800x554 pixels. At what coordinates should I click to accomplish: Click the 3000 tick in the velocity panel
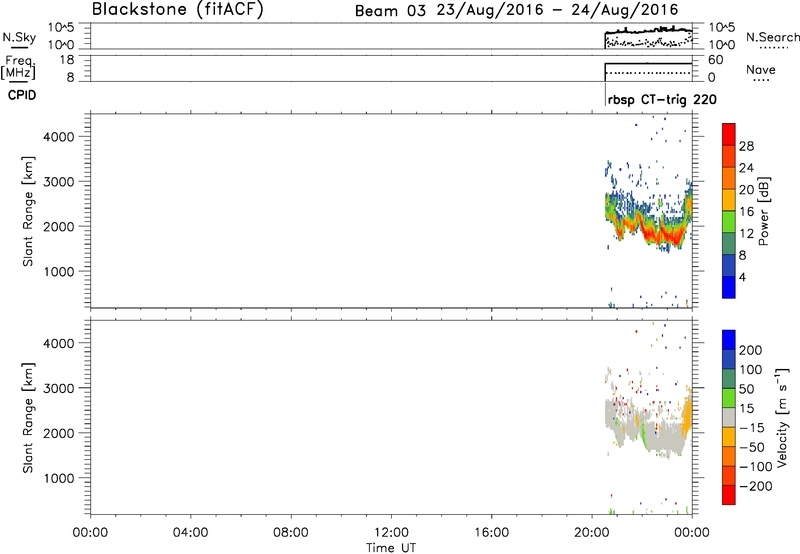pyautogui.click(x=59, y=388)
